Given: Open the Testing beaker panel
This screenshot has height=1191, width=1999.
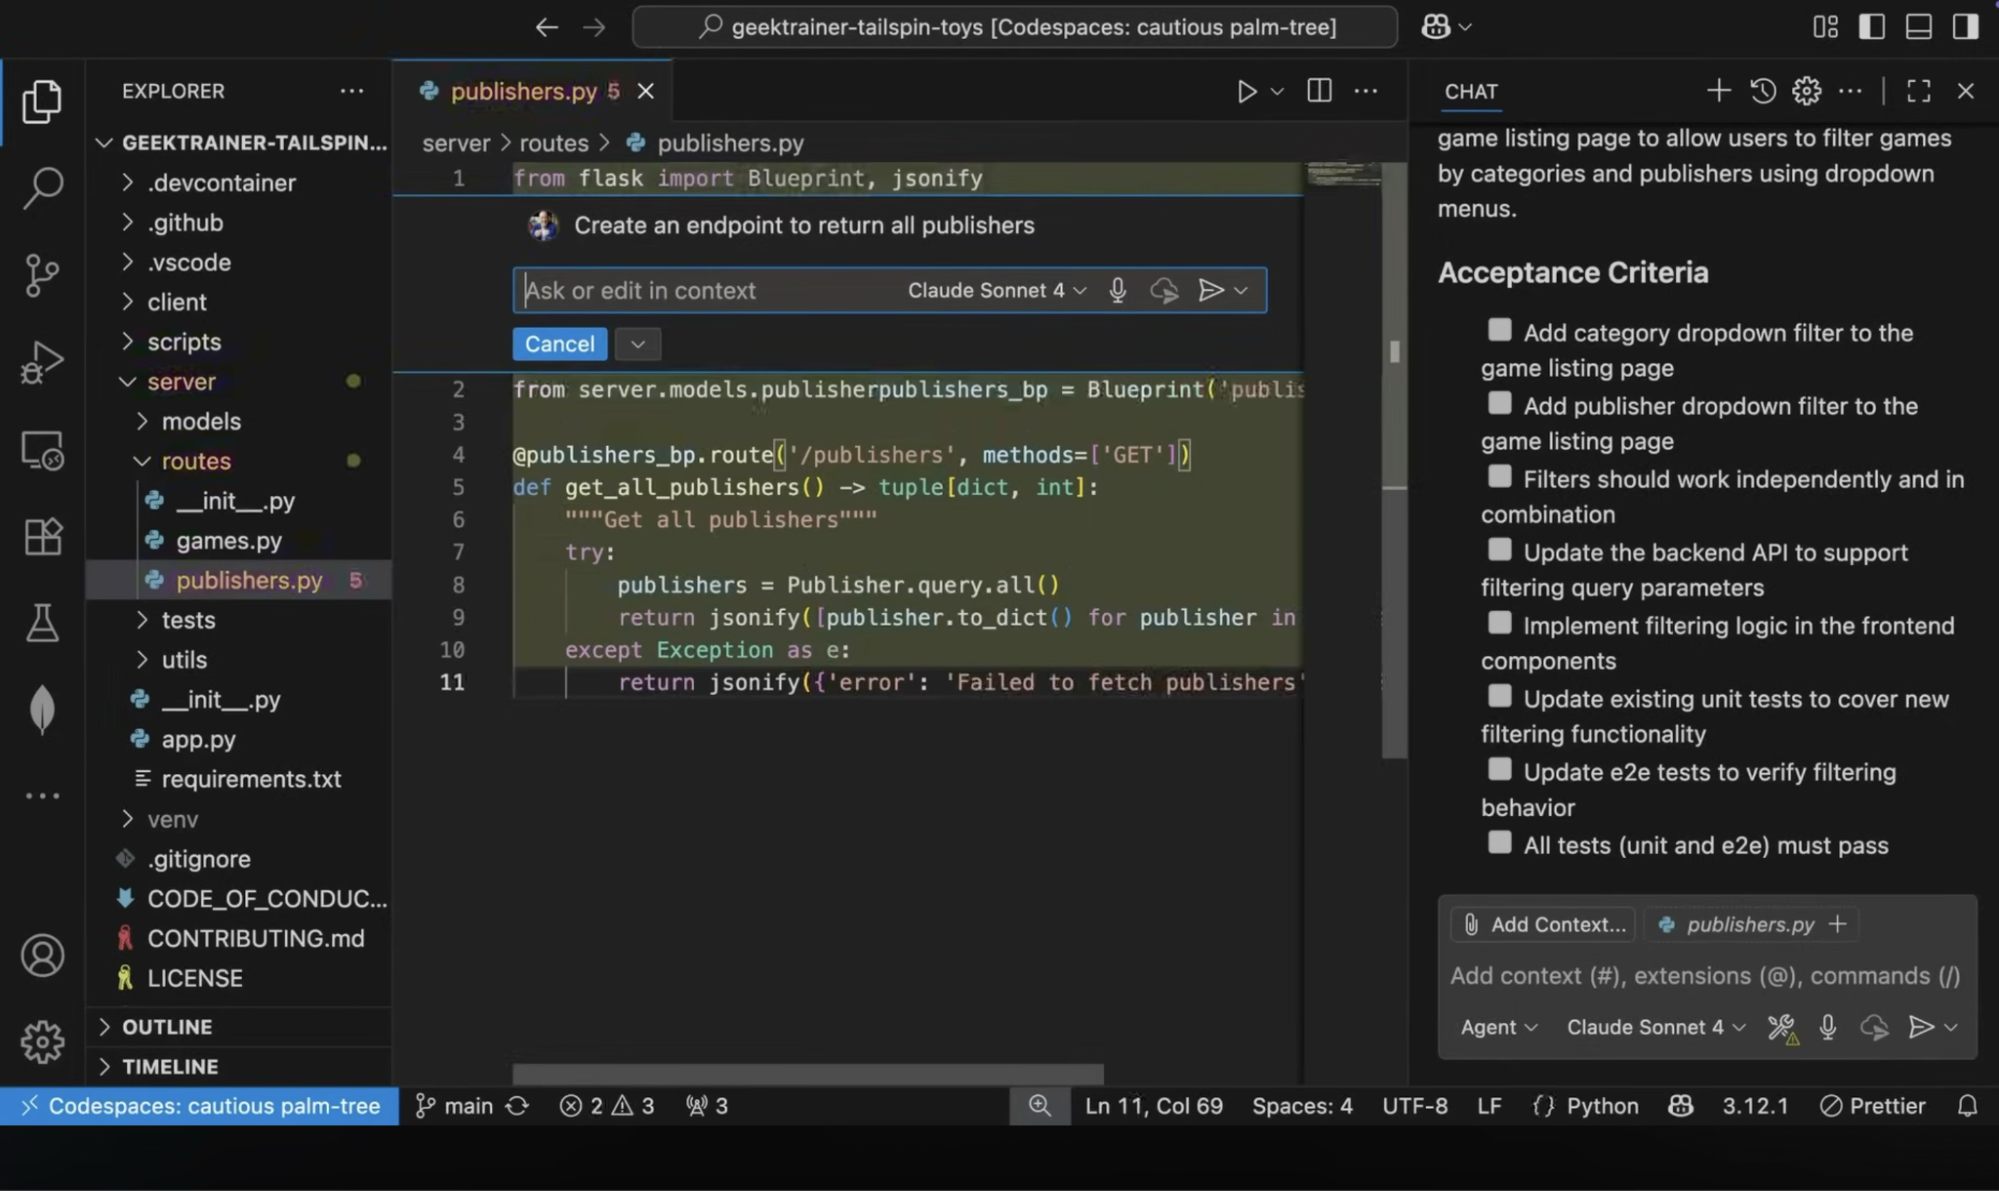Looking at the screenshot, I should coord(42,623).
